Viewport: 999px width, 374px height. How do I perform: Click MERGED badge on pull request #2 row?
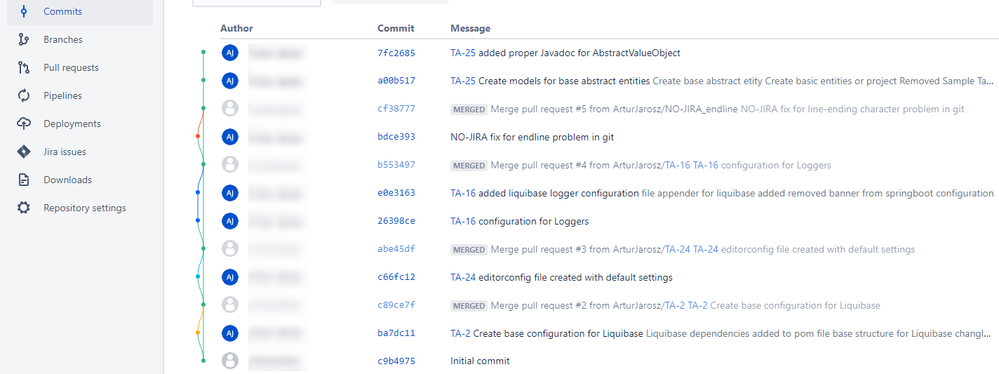469,305
